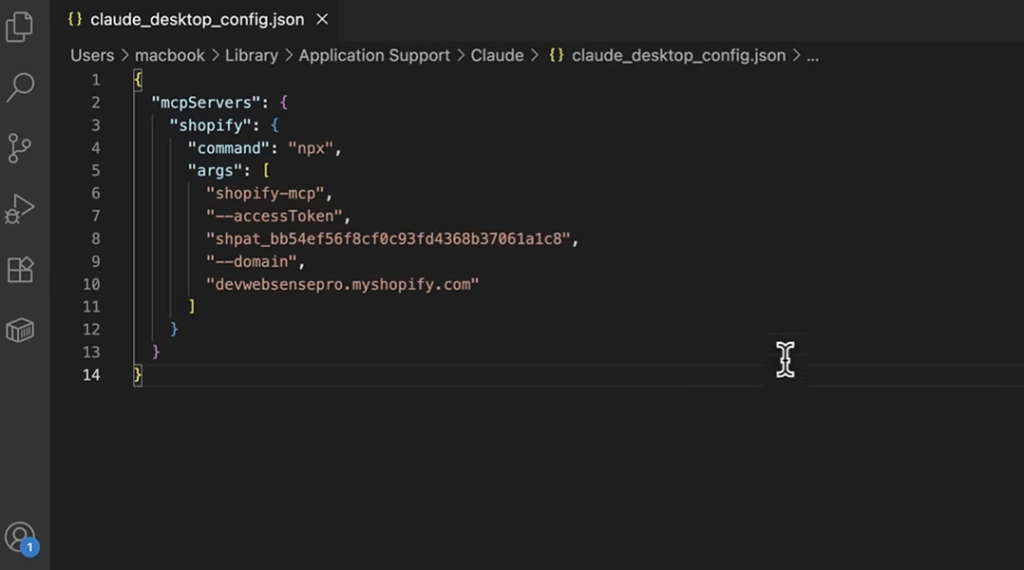Click the Claude breadcrumb segment
This screenshot has height=570, width=1024.
(x=497, y=55)
